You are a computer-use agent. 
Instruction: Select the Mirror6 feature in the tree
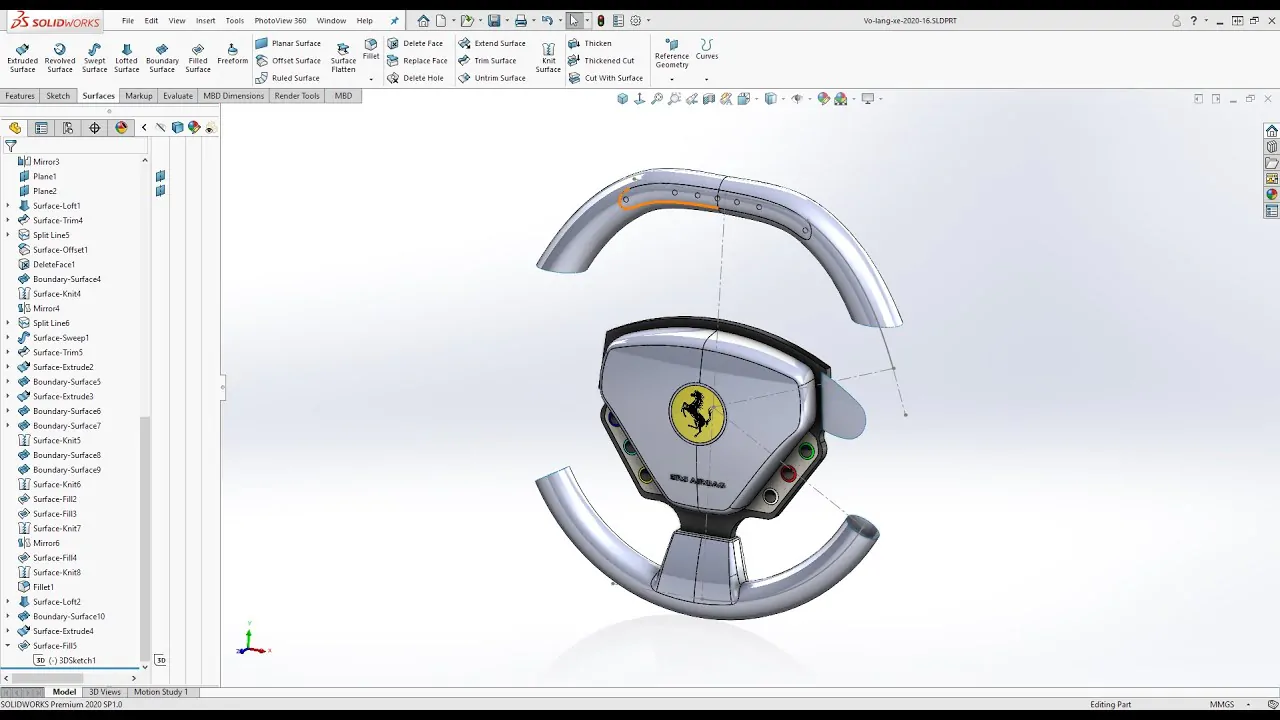46,543
